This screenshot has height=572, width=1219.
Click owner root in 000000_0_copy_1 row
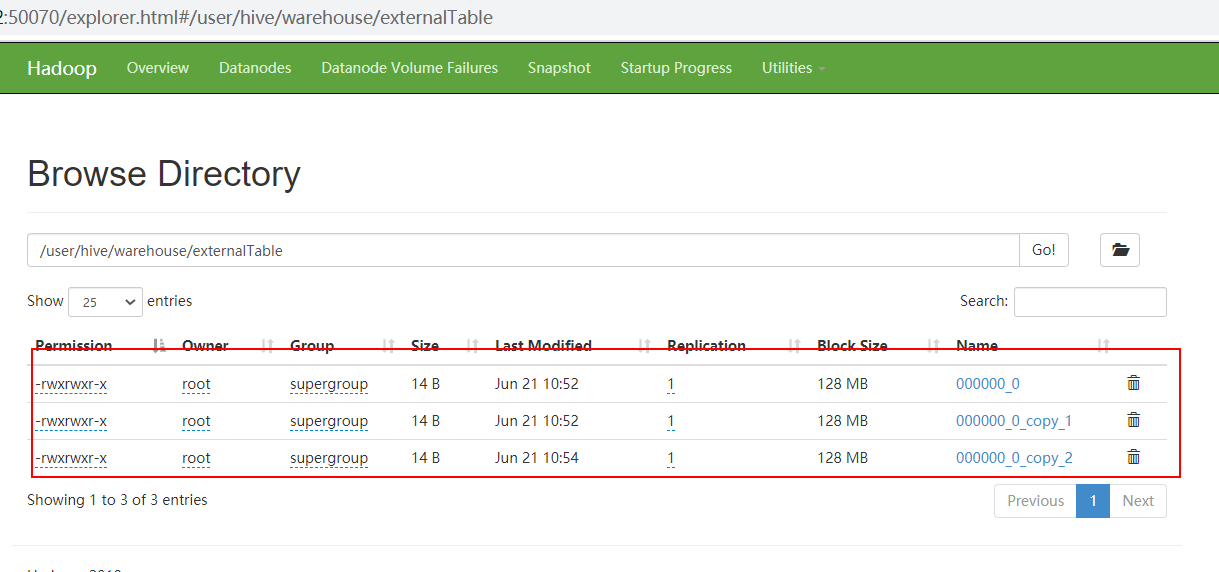196,421
